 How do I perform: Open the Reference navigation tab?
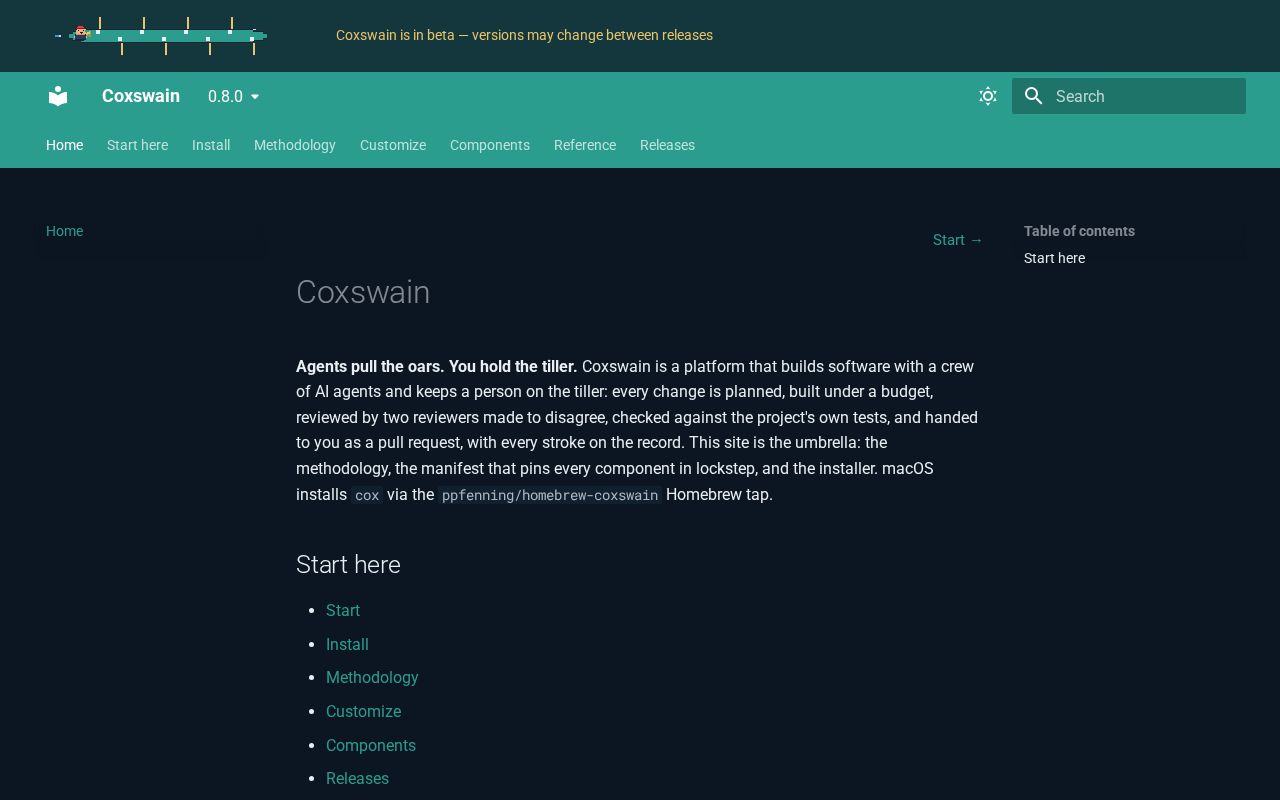point(585,145)
